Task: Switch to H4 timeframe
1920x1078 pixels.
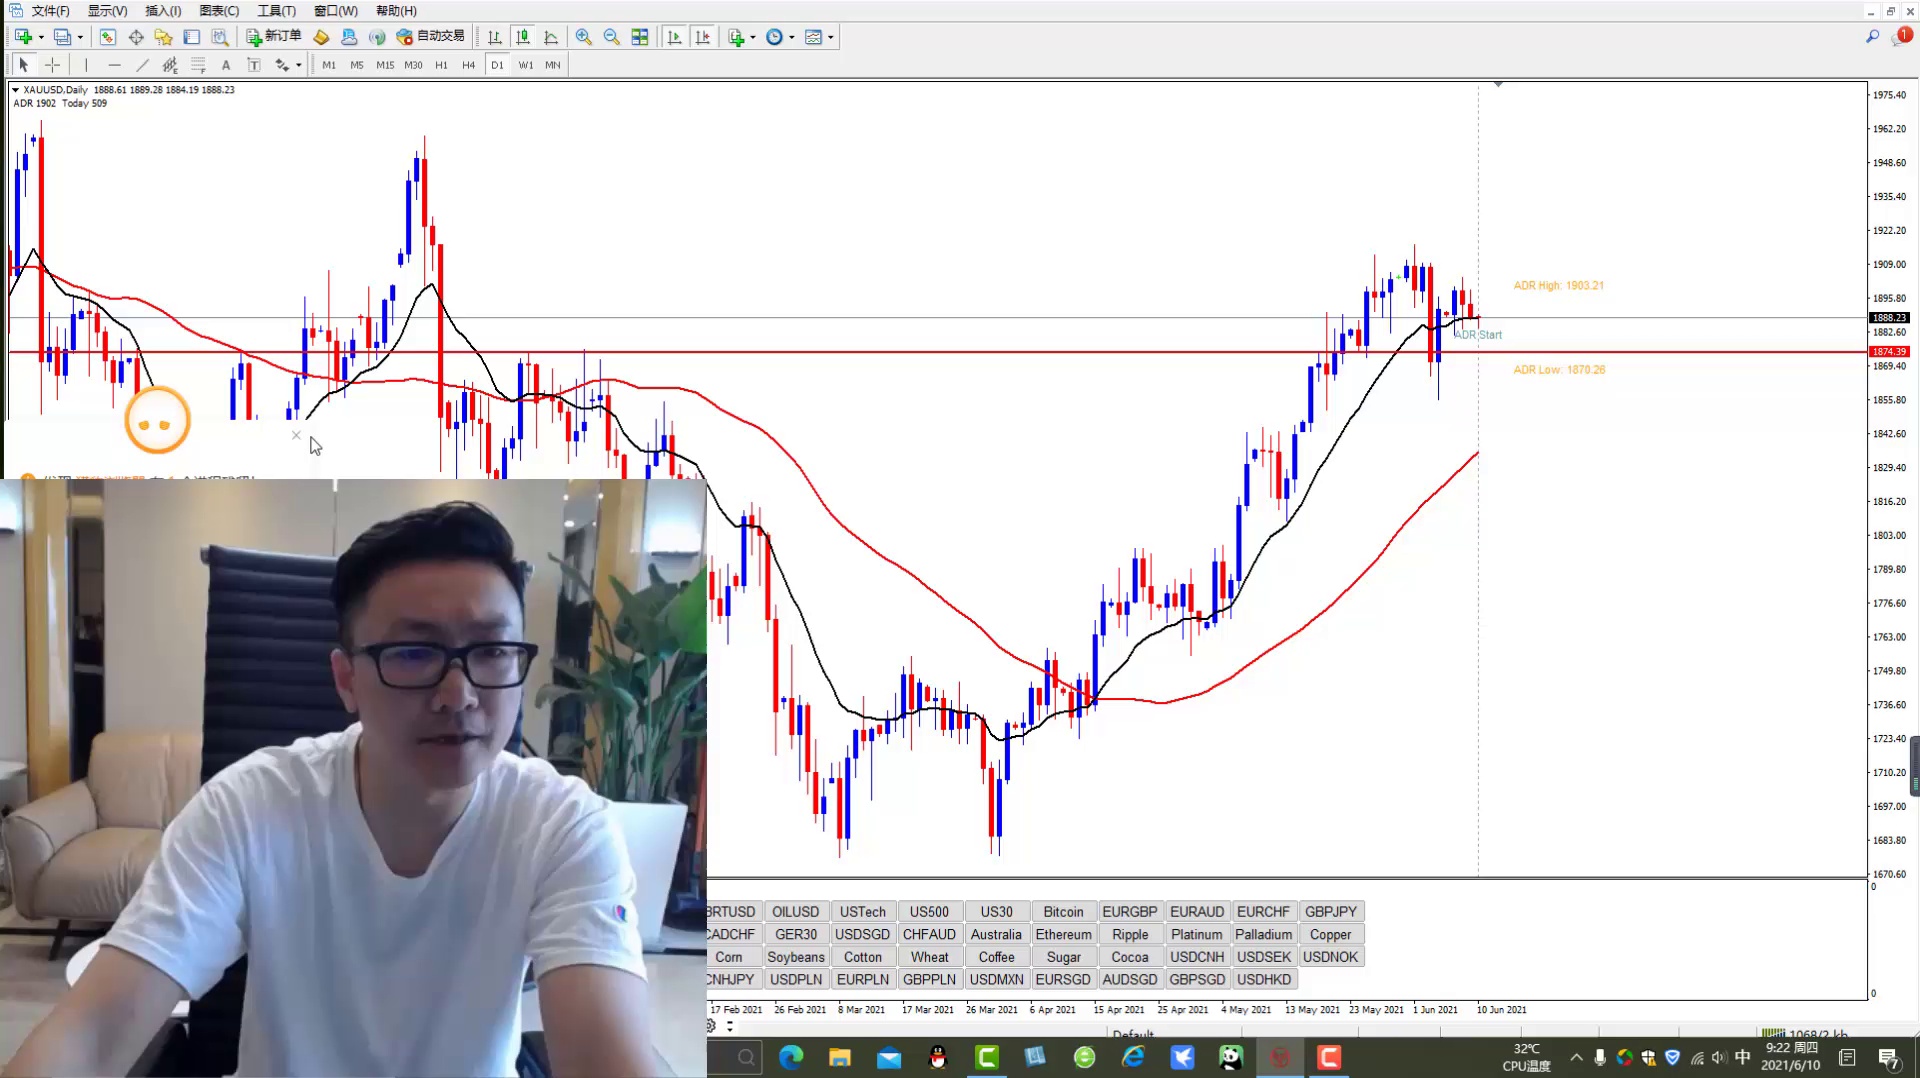Action: 469,65
